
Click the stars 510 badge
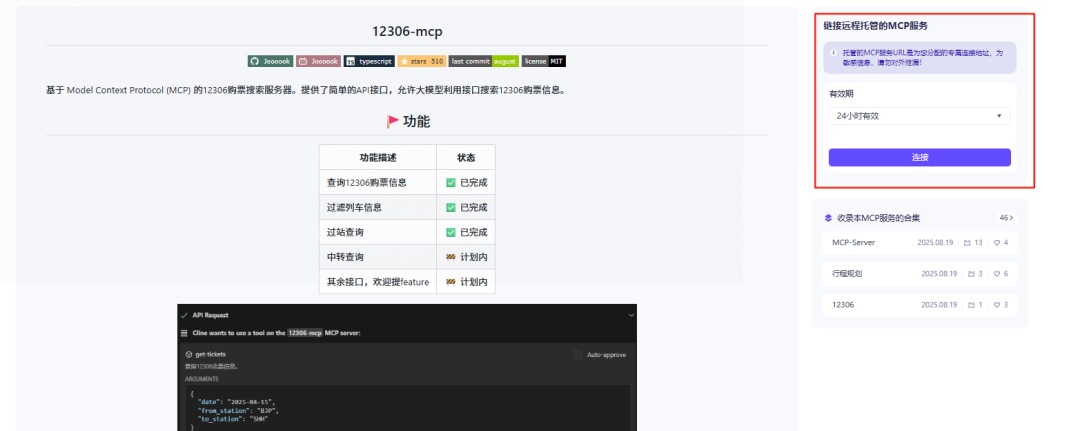[422, 61]
